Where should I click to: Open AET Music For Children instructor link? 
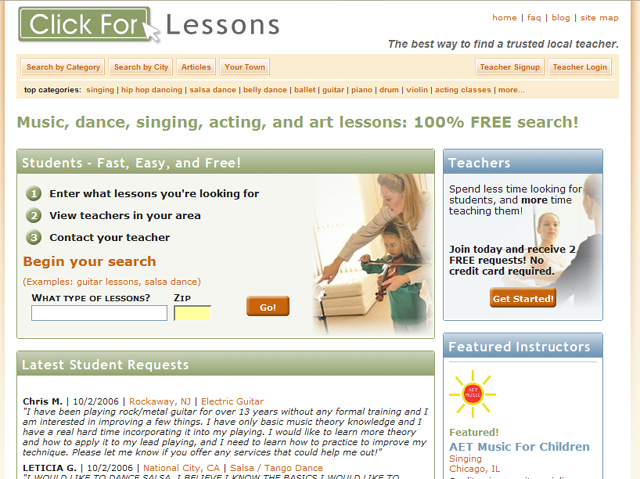[519, 447]
